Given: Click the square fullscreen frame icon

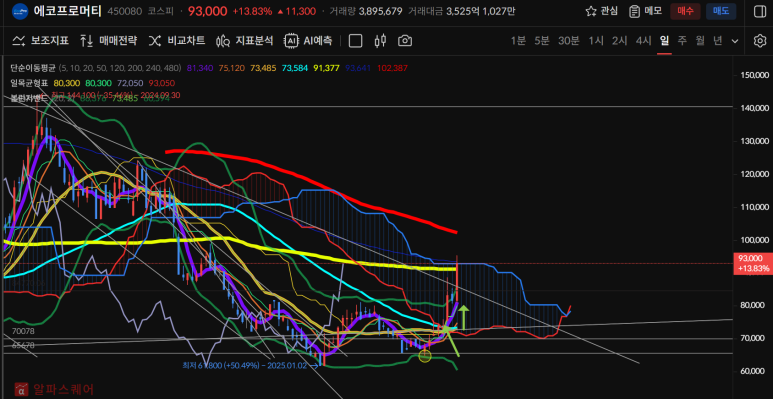Looking at the screenshot, I should 355,41.
